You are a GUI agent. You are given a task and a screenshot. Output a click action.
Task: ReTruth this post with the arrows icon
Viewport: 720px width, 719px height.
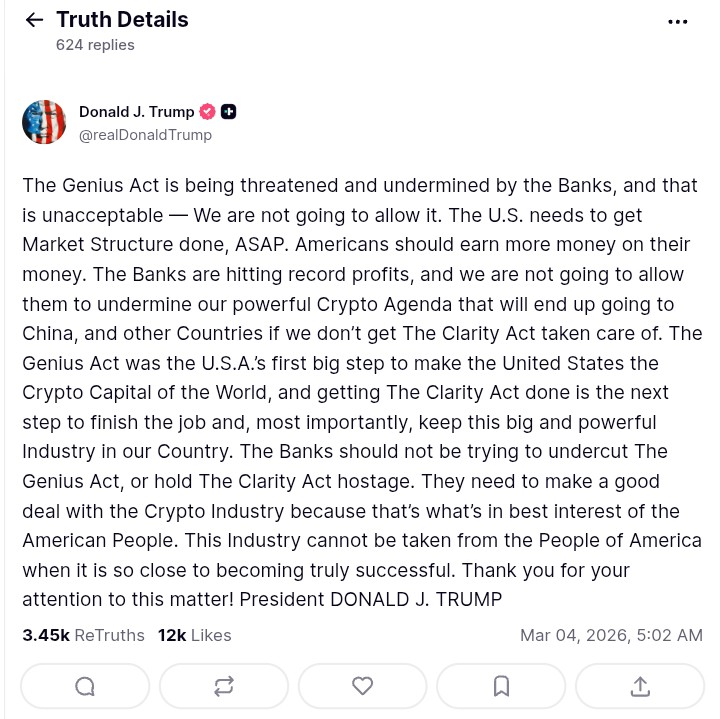coord(224,686)
